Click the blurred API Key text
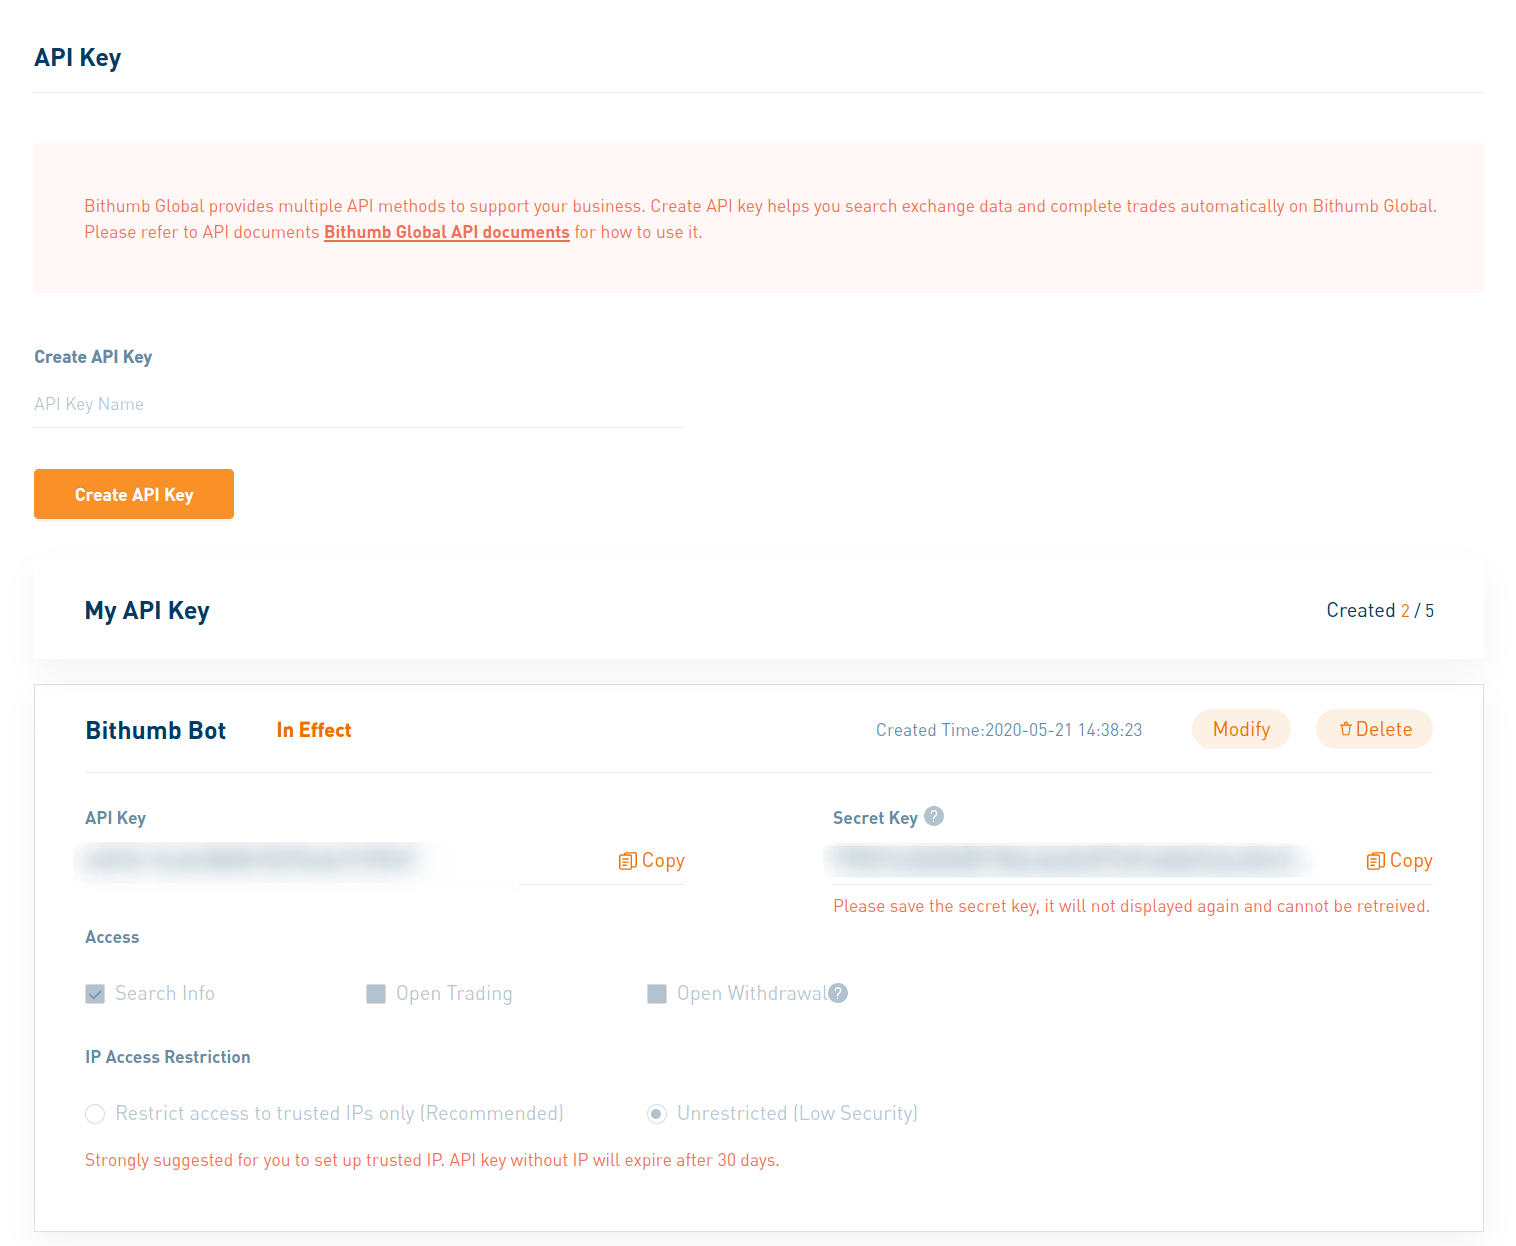Viewport: 1516px width, 1246px height. [250, 860]
